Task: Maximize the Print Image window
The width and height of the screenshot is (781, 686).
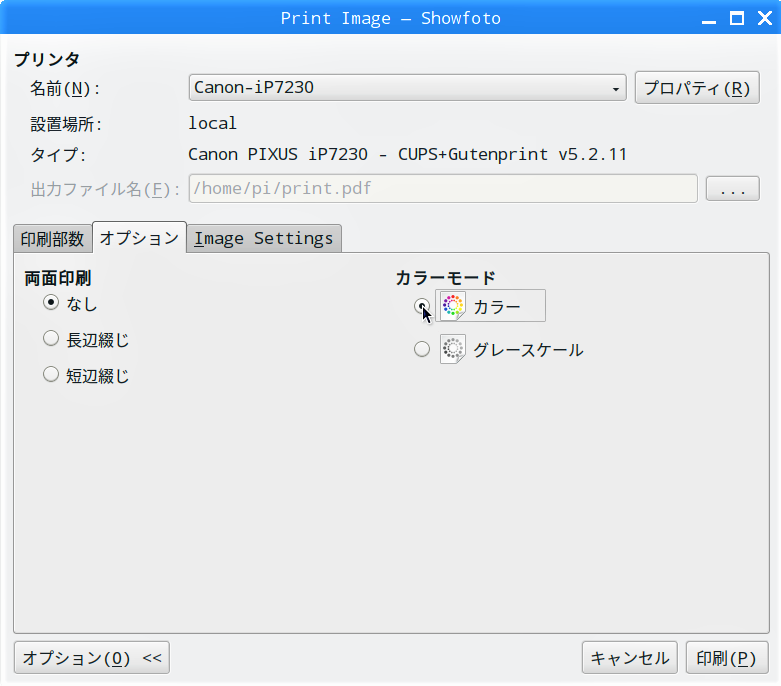Action: click(x=737, y=18)
